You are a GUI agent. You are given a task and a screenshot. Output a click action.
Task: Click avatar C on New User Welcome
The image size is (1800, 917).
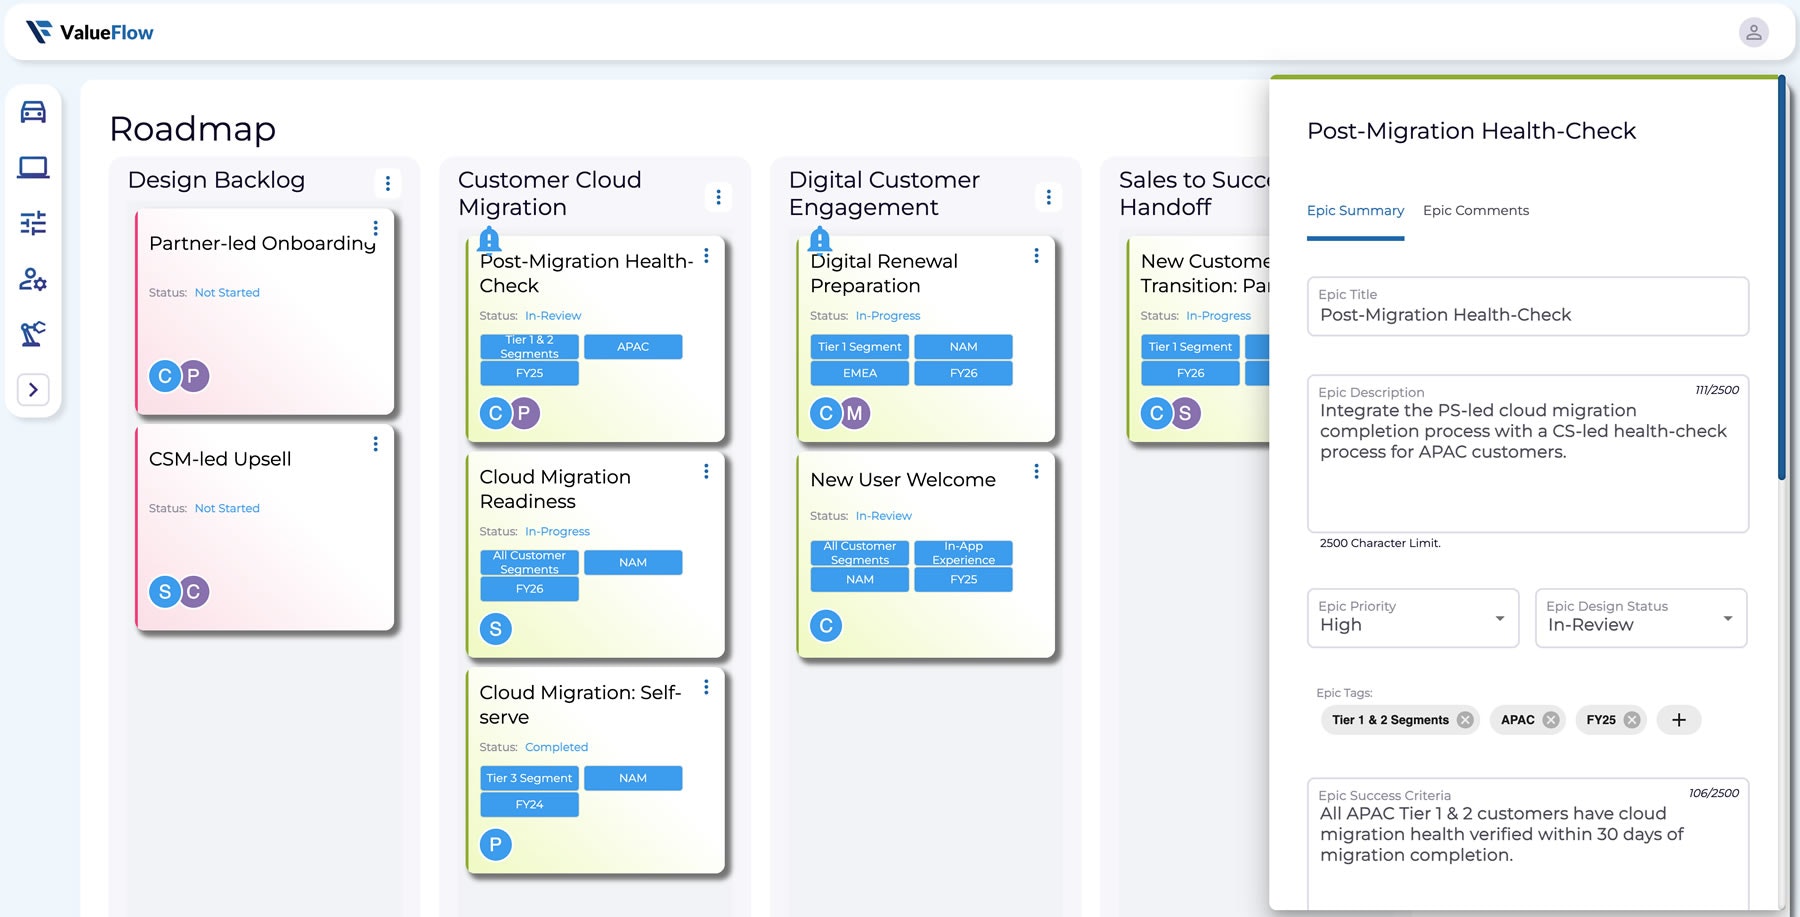click(x=826, y=626)
